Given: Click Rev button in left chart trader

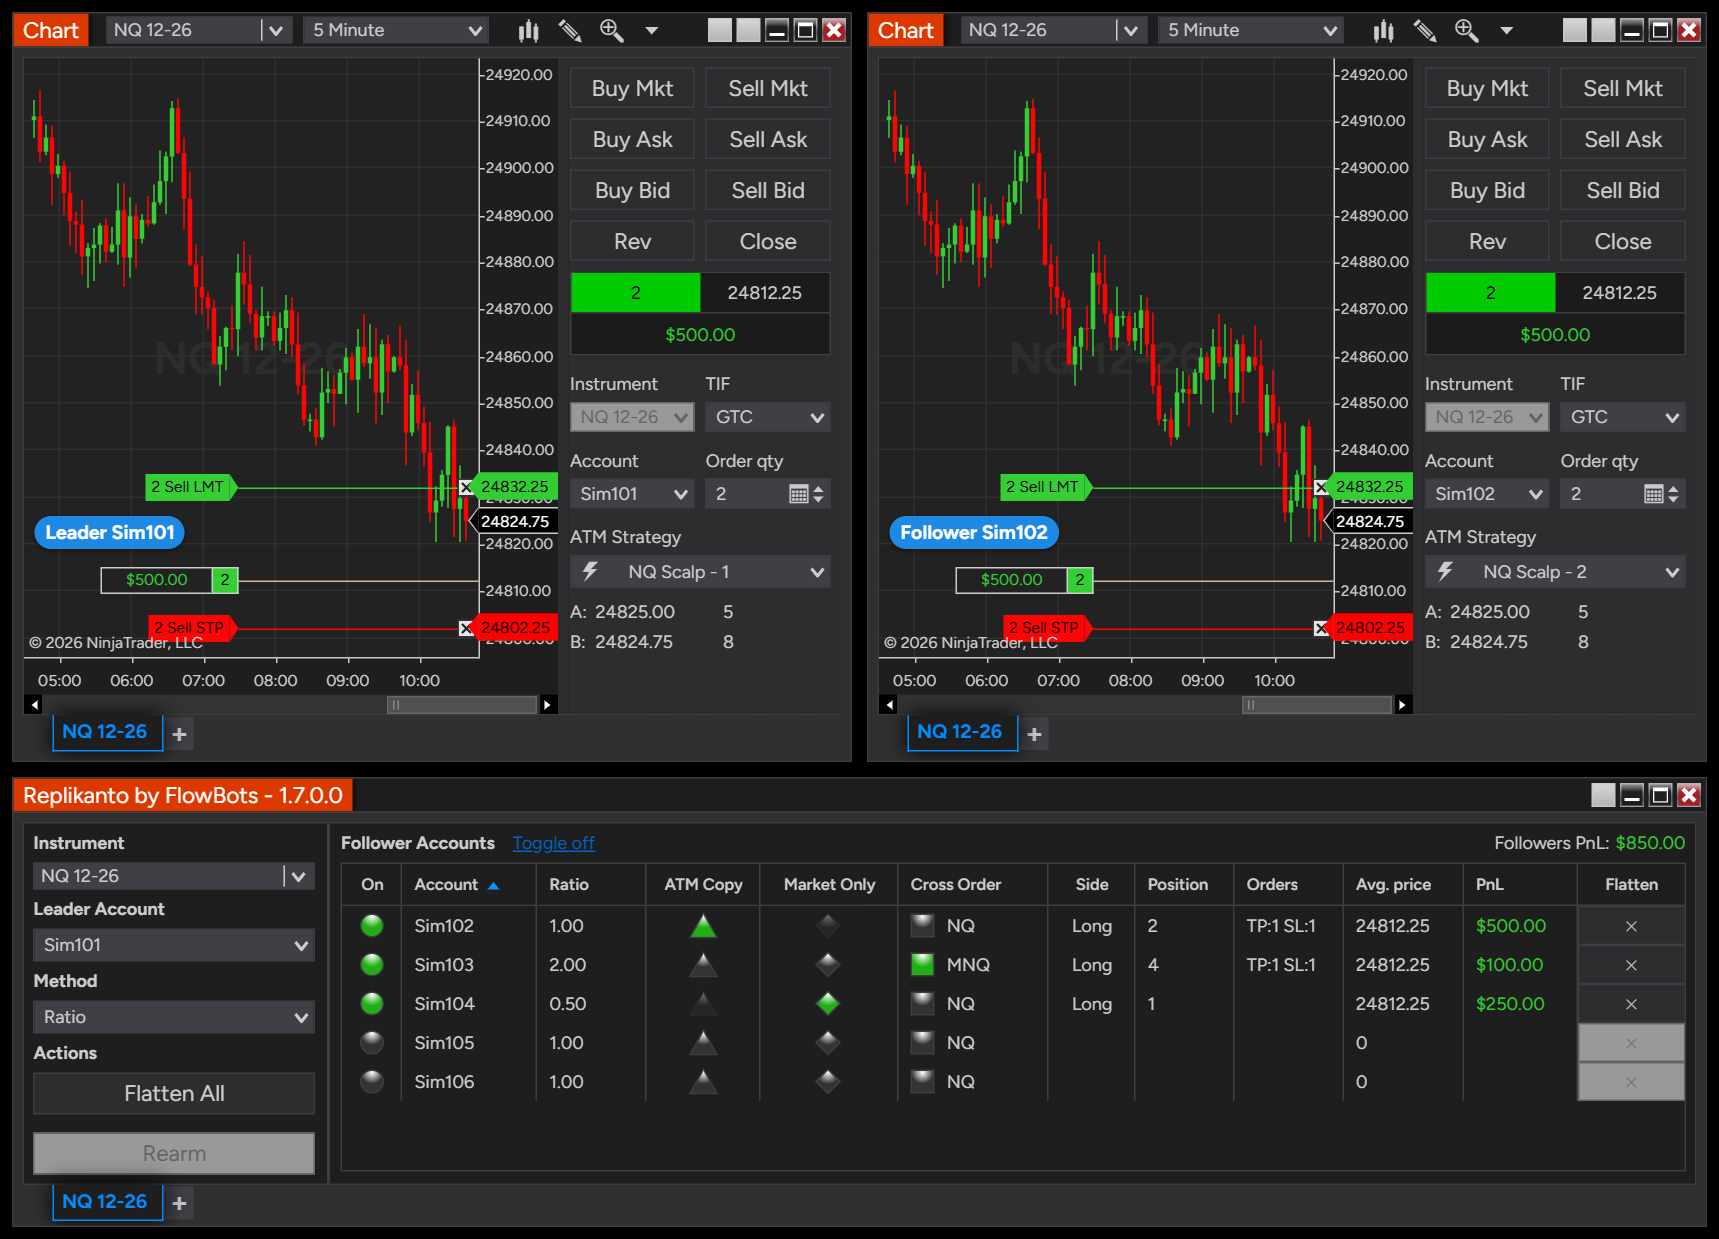Looking at the screenshot, I should point(632,241).
